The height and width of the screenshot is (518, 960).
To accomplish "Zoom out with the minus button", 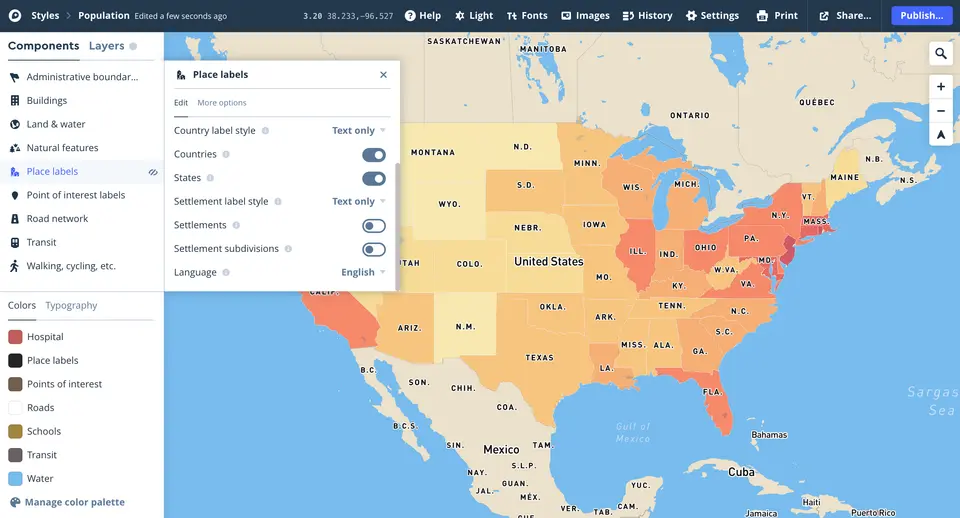I will [x=941, y=111].
